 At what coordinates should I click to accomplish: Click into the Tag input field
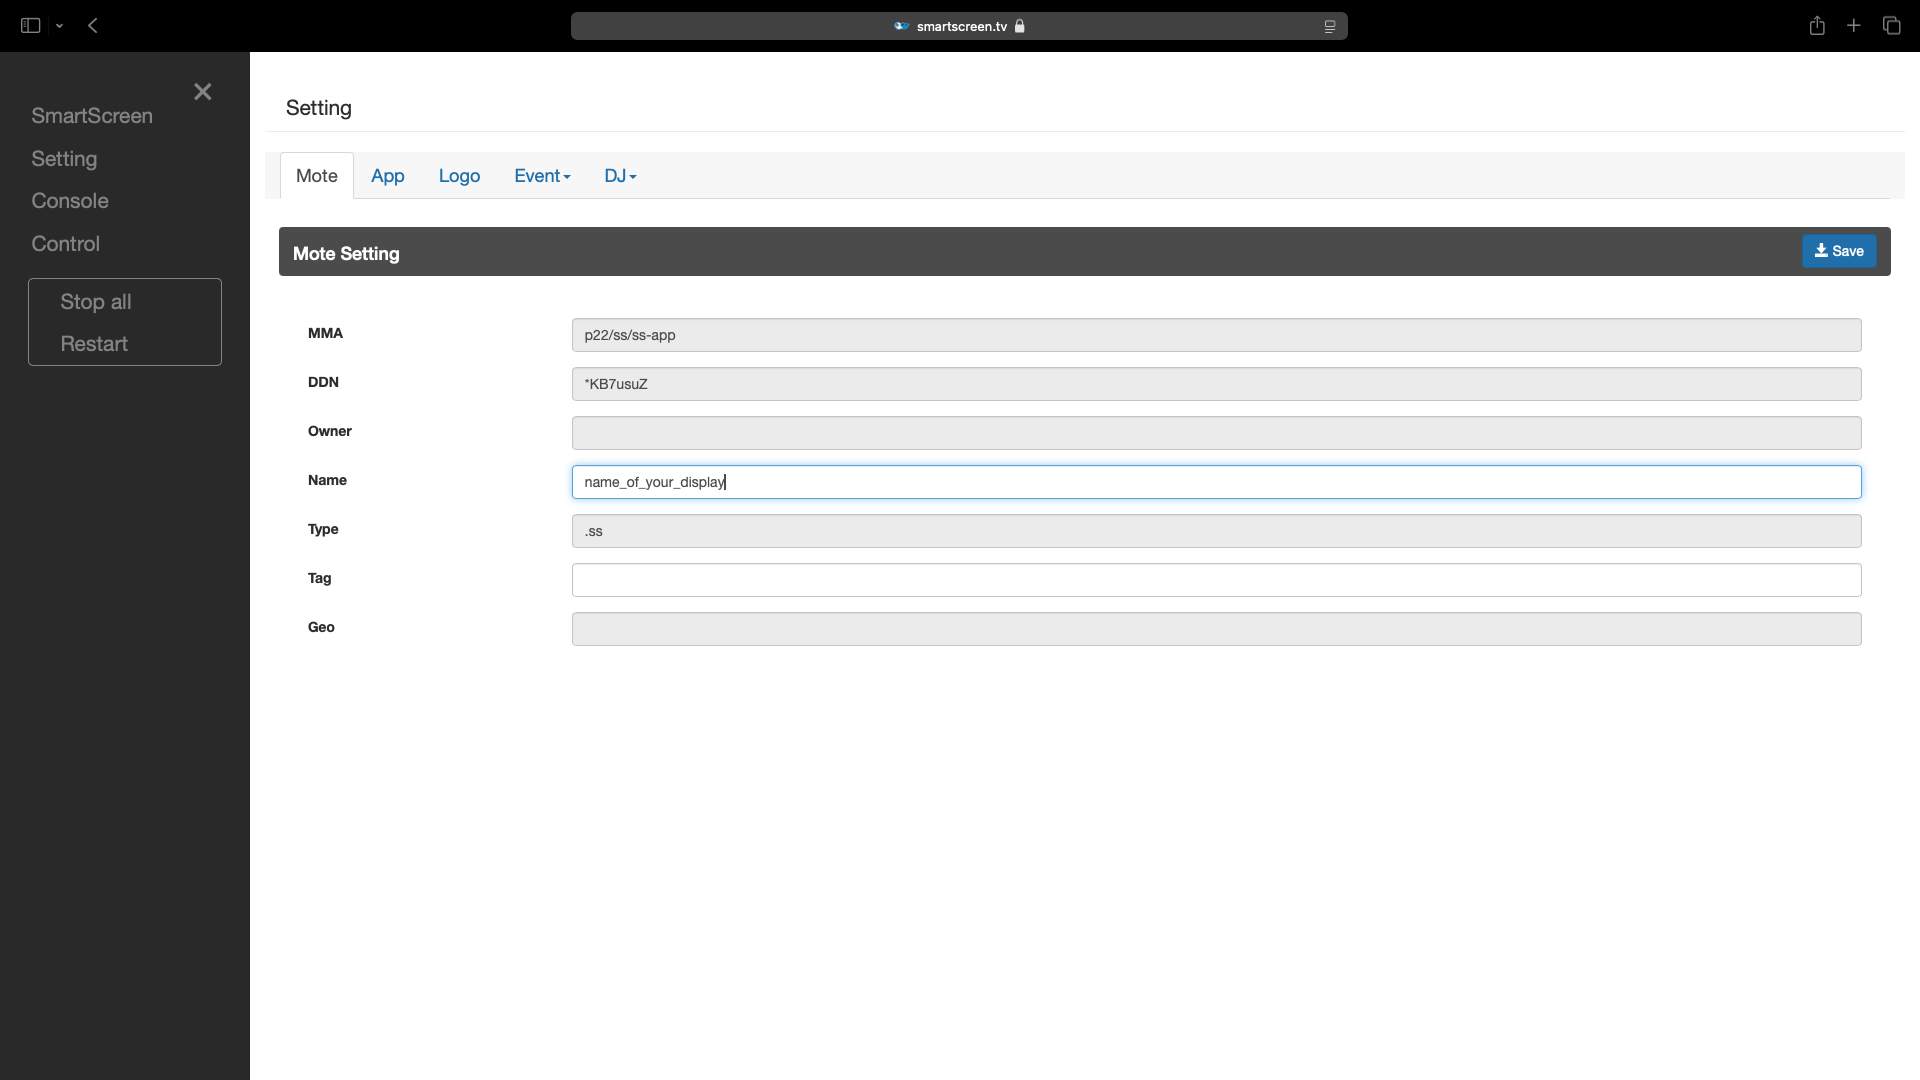click(1216, 580)
